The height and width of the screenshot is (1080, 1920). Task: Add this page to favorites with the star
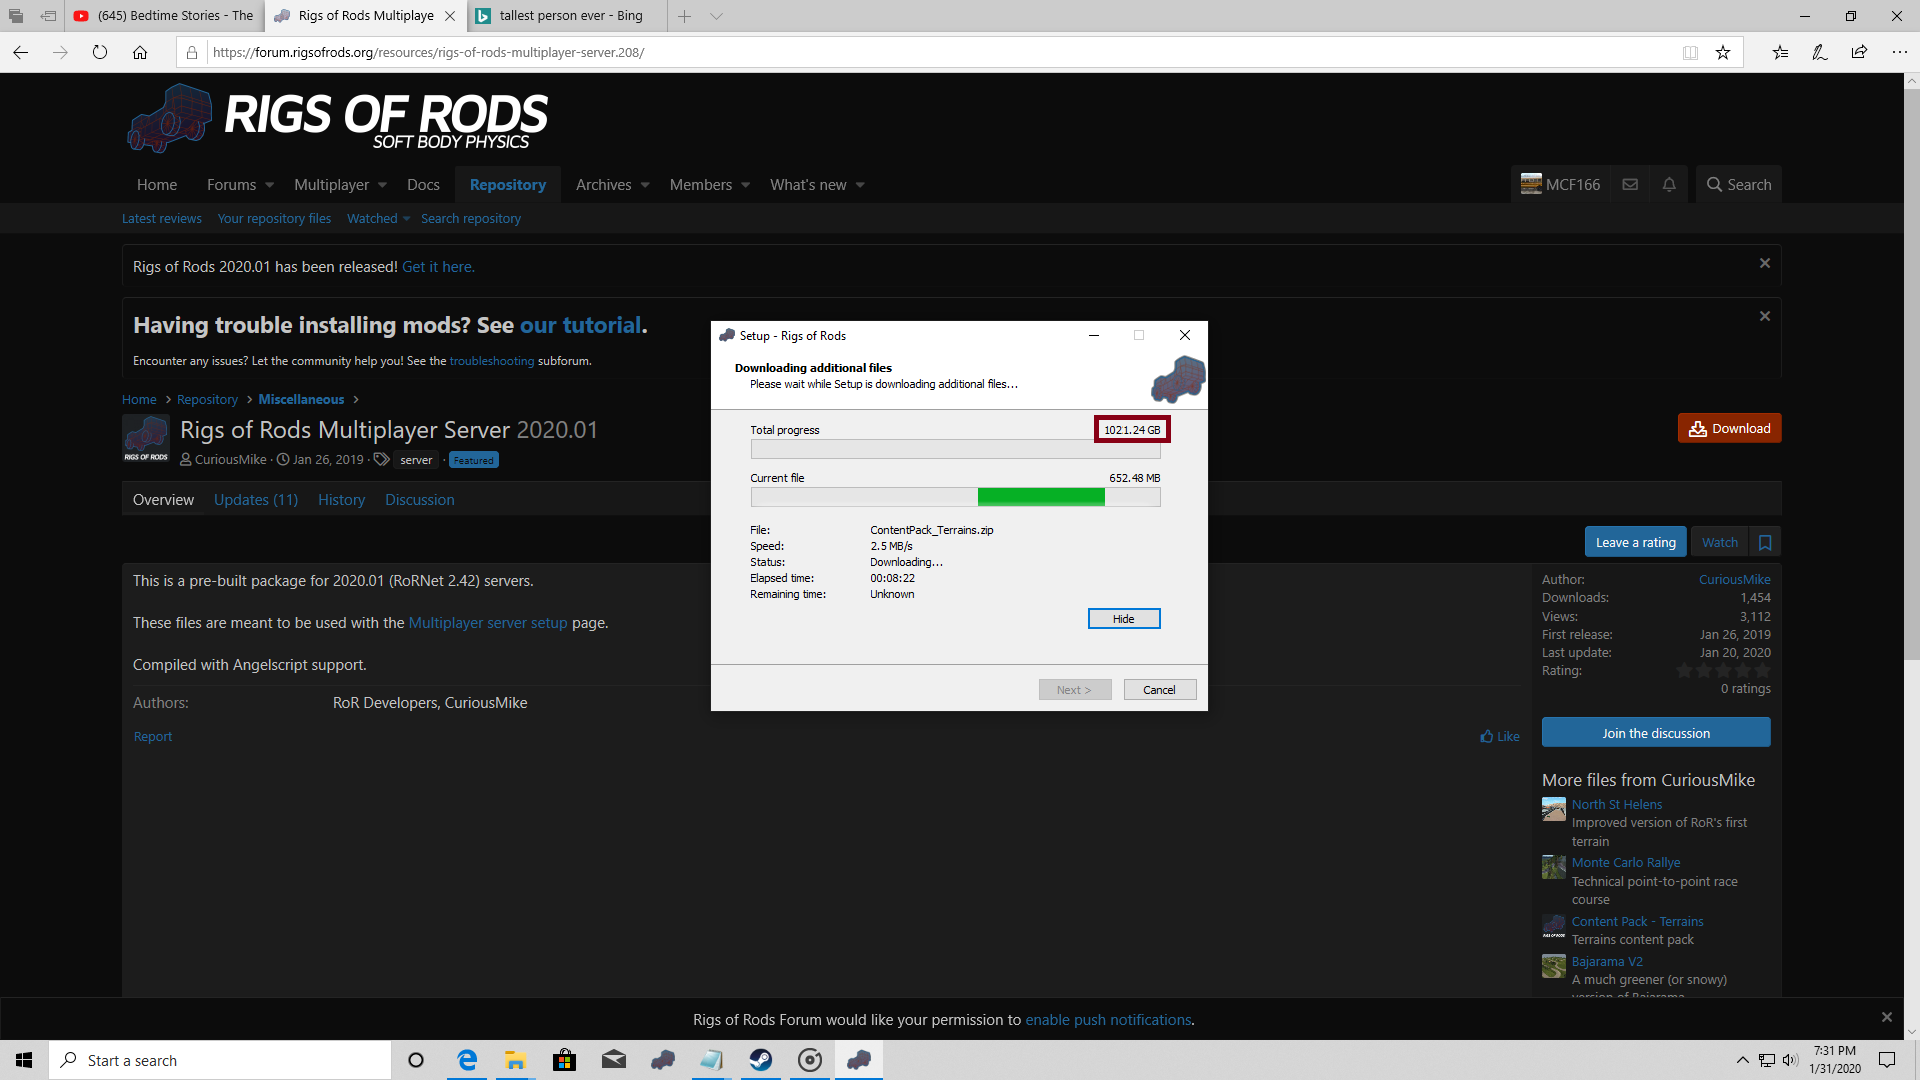[x=1723, y=52]
